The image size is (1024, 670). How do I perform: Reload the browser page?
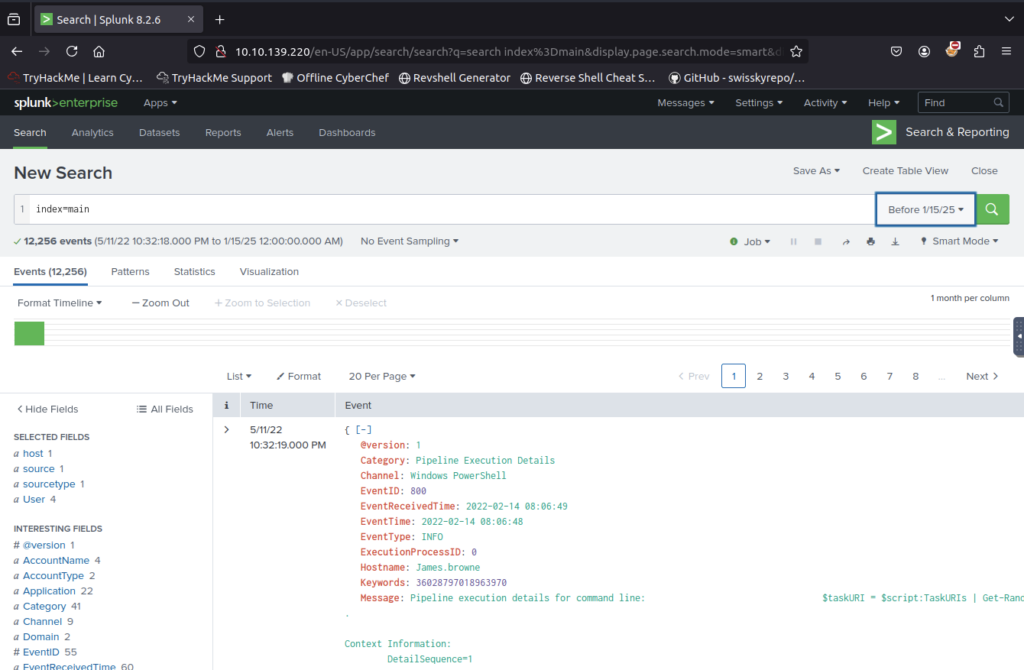72,52
